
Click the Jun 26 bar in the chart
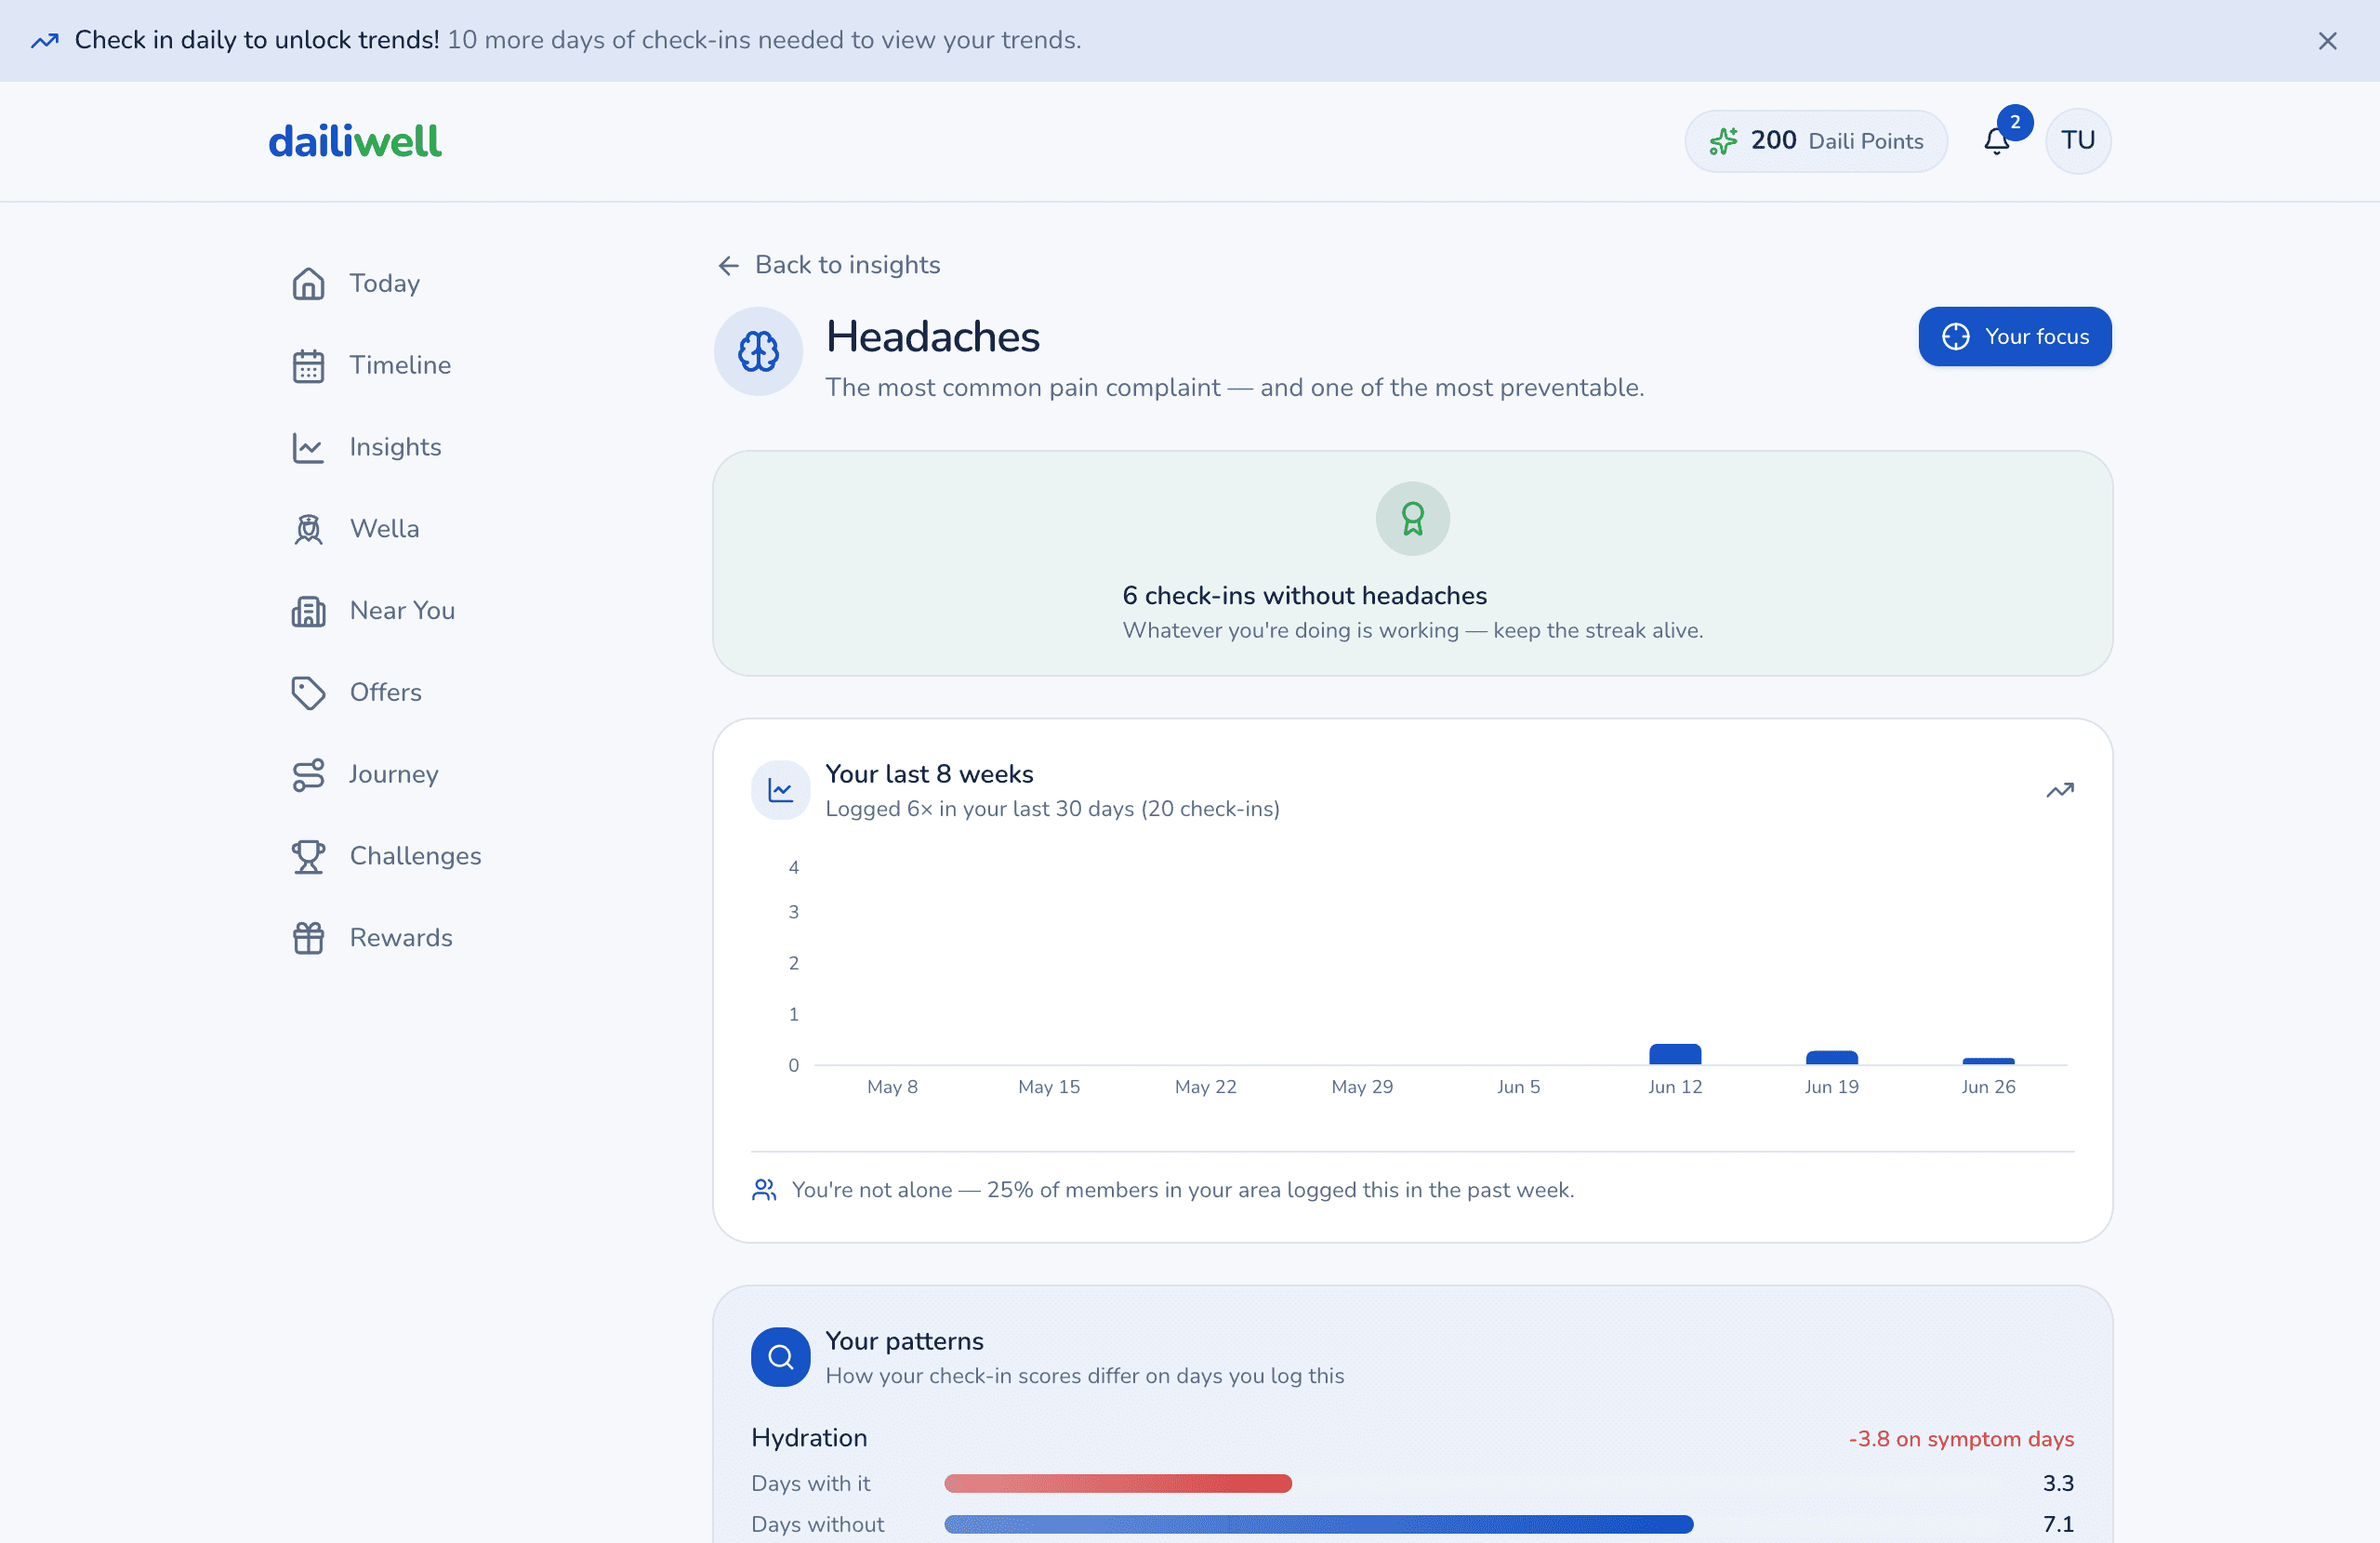coord(1988,1061)
